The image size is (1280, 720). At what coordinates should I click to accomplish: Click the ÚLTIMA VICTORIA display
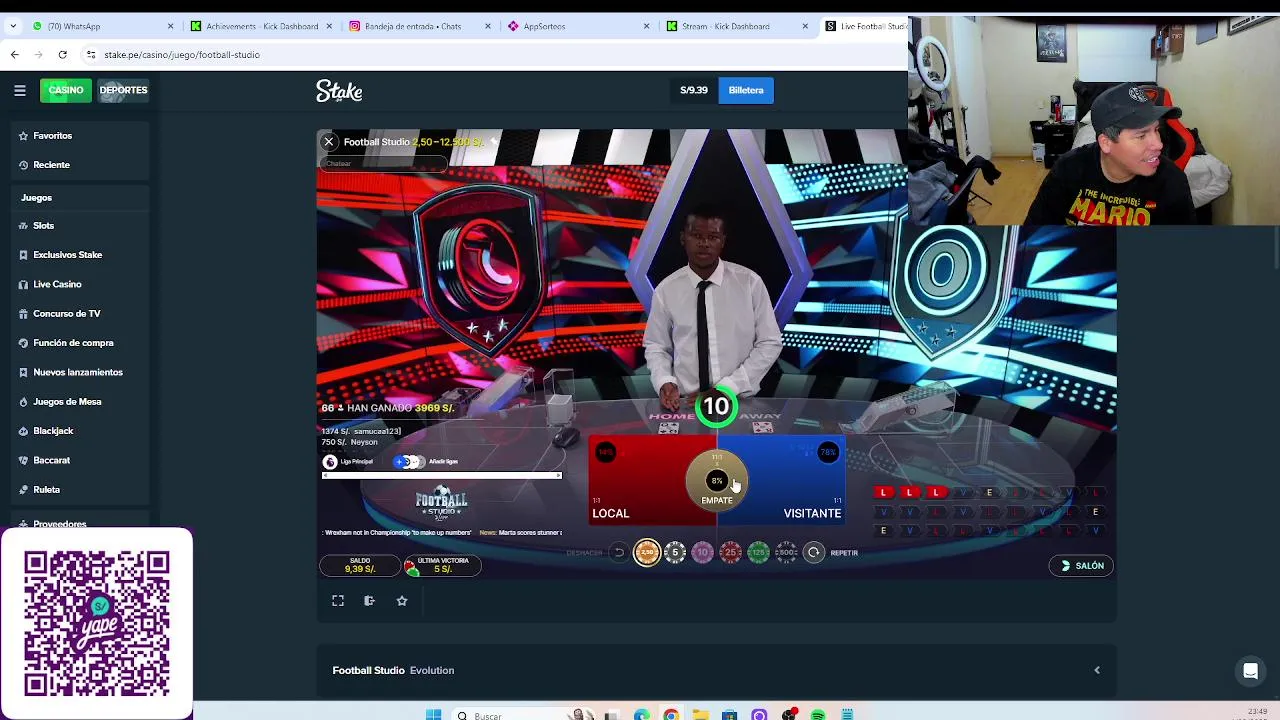442,565
